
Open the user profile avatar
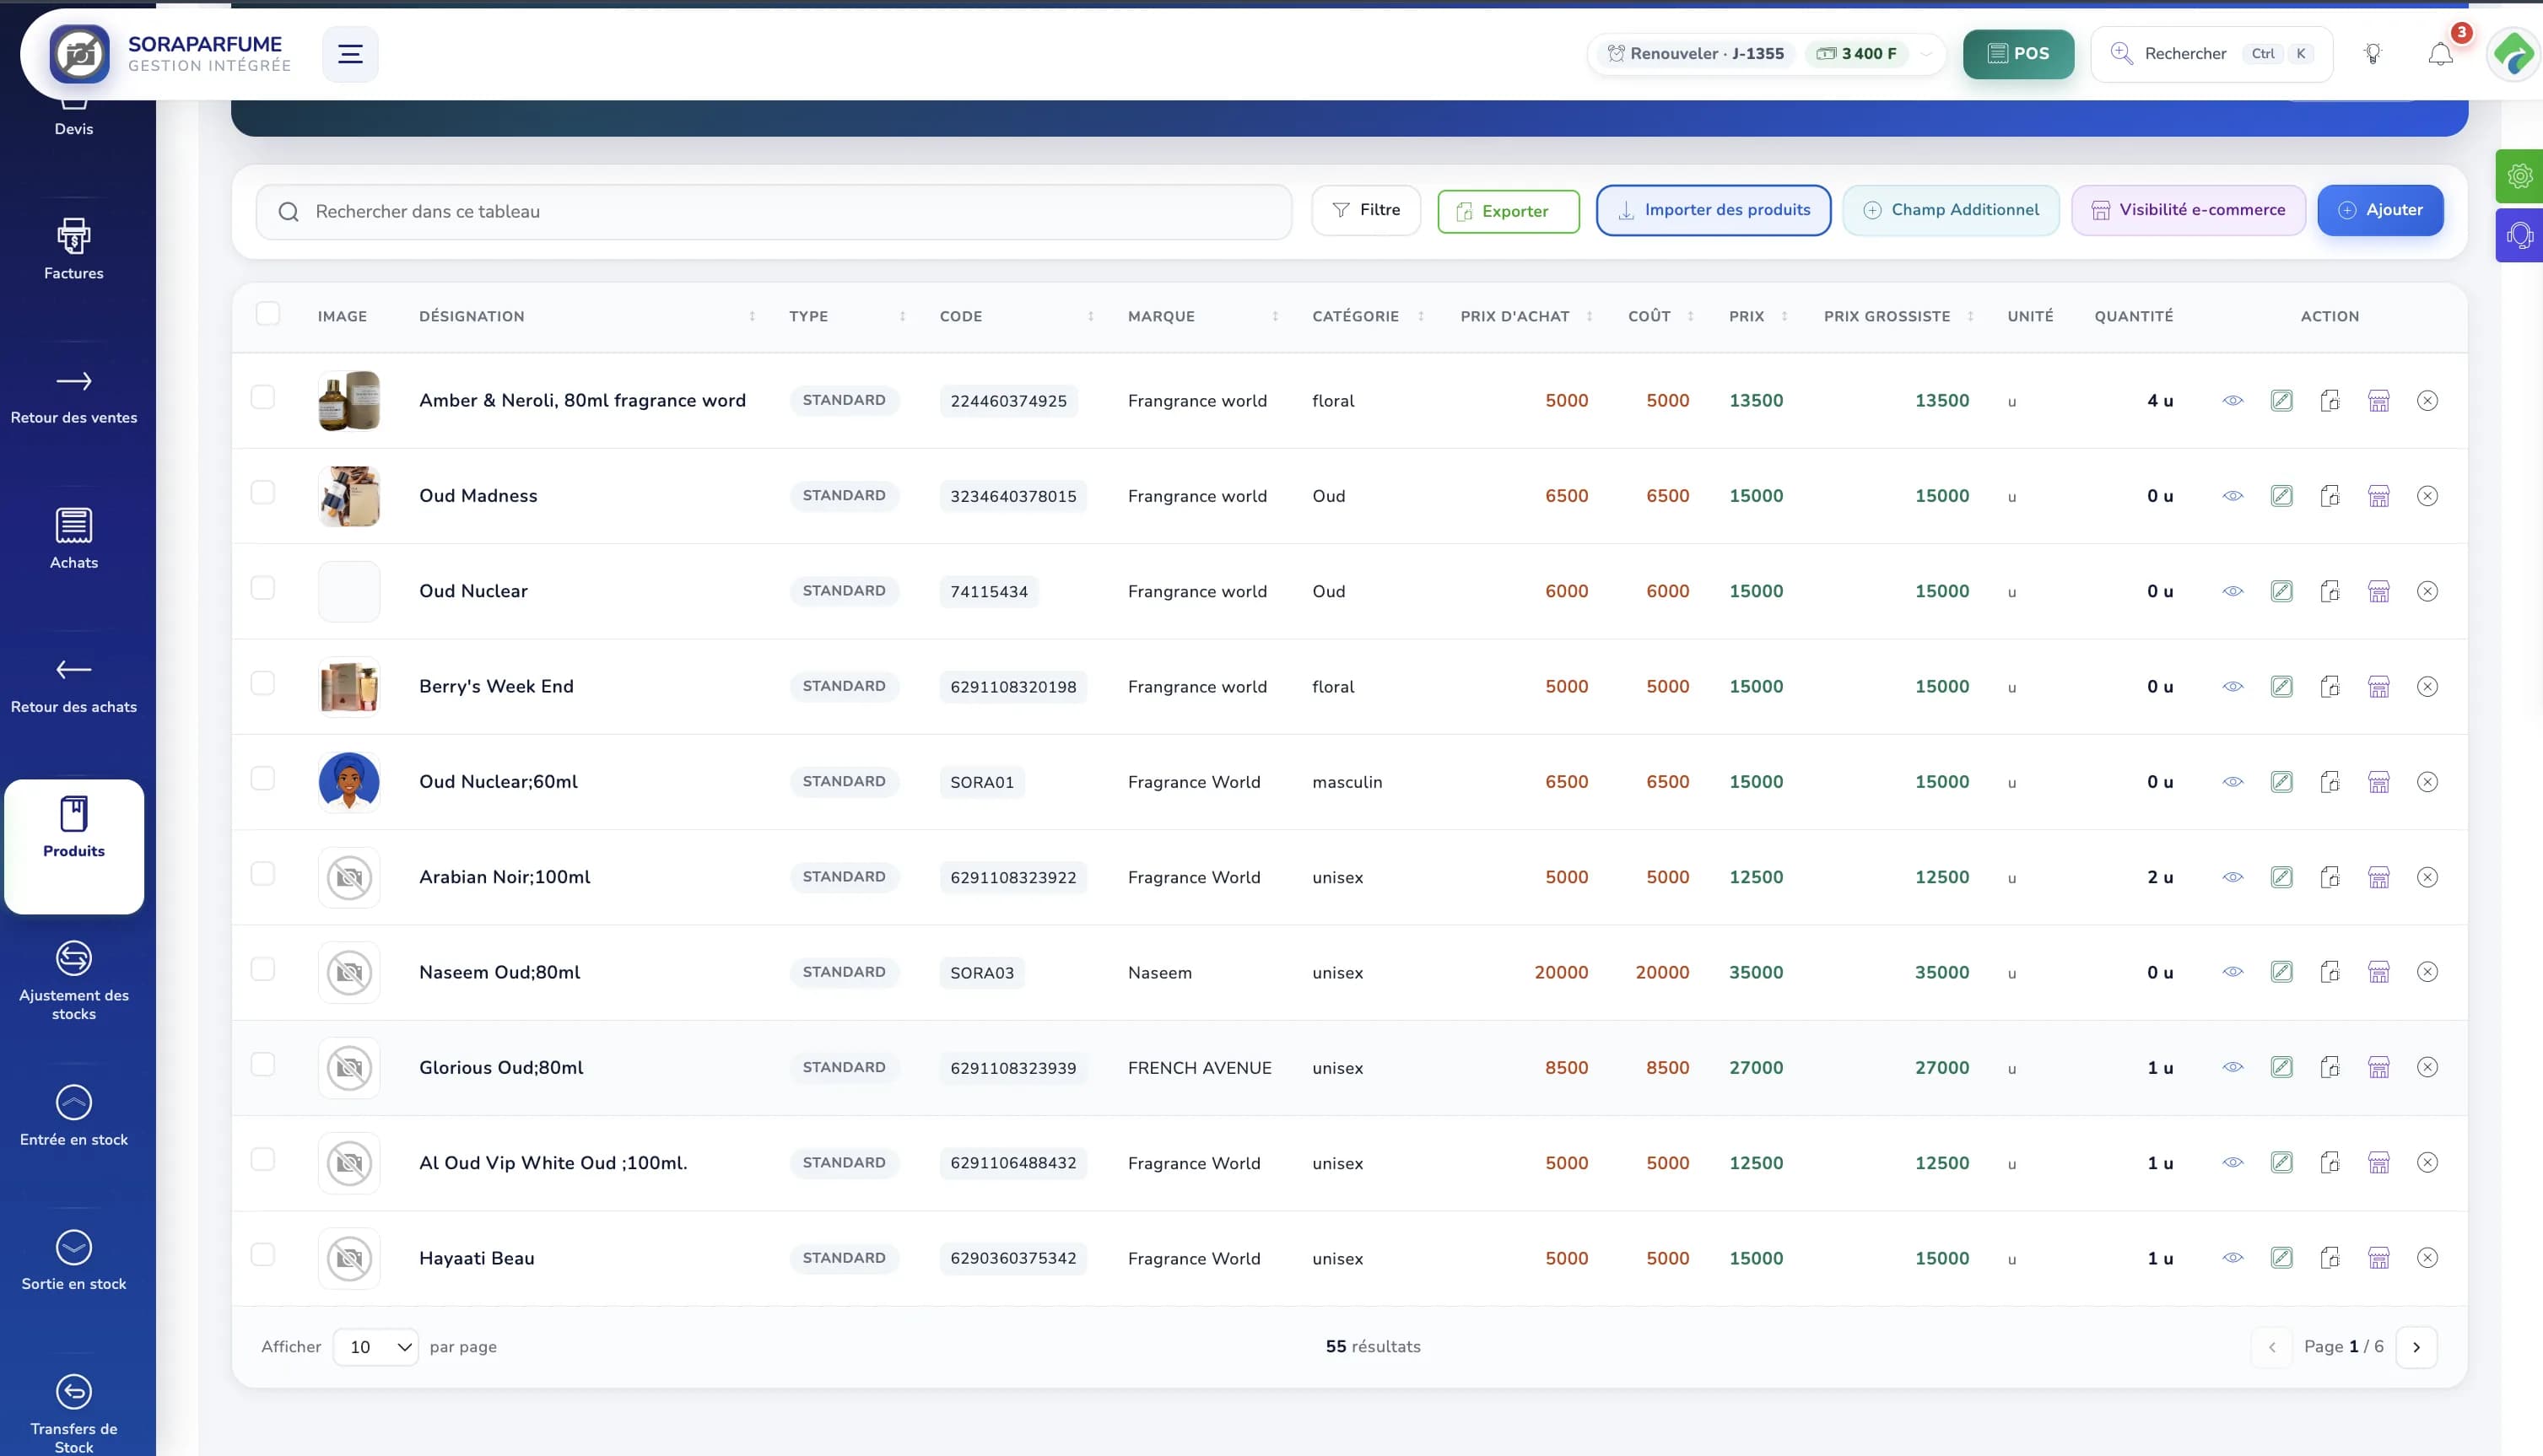[x=2514, y=54]
